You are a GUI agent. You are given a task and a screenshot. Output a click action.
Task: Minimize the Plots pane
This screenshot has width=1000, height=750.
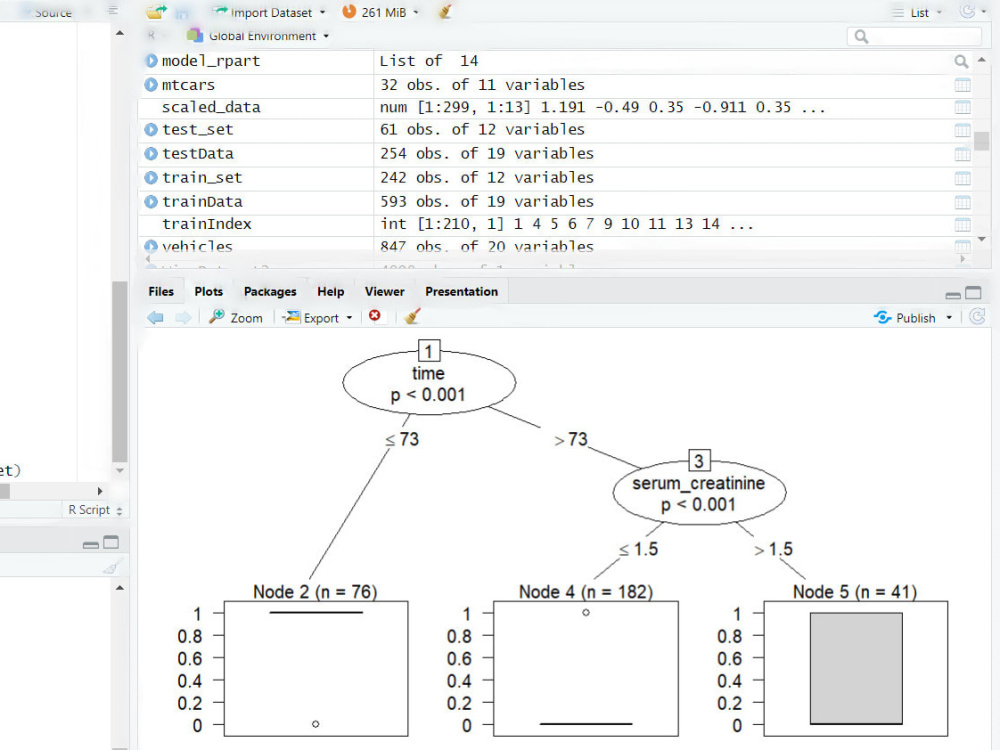953,295
